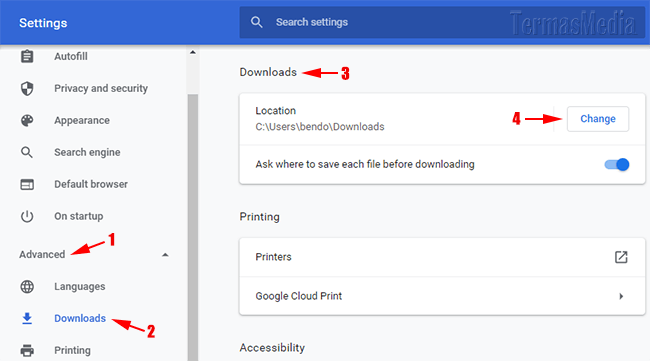Open the Printers row
This screenshot has width=650, height=361.
442,257
